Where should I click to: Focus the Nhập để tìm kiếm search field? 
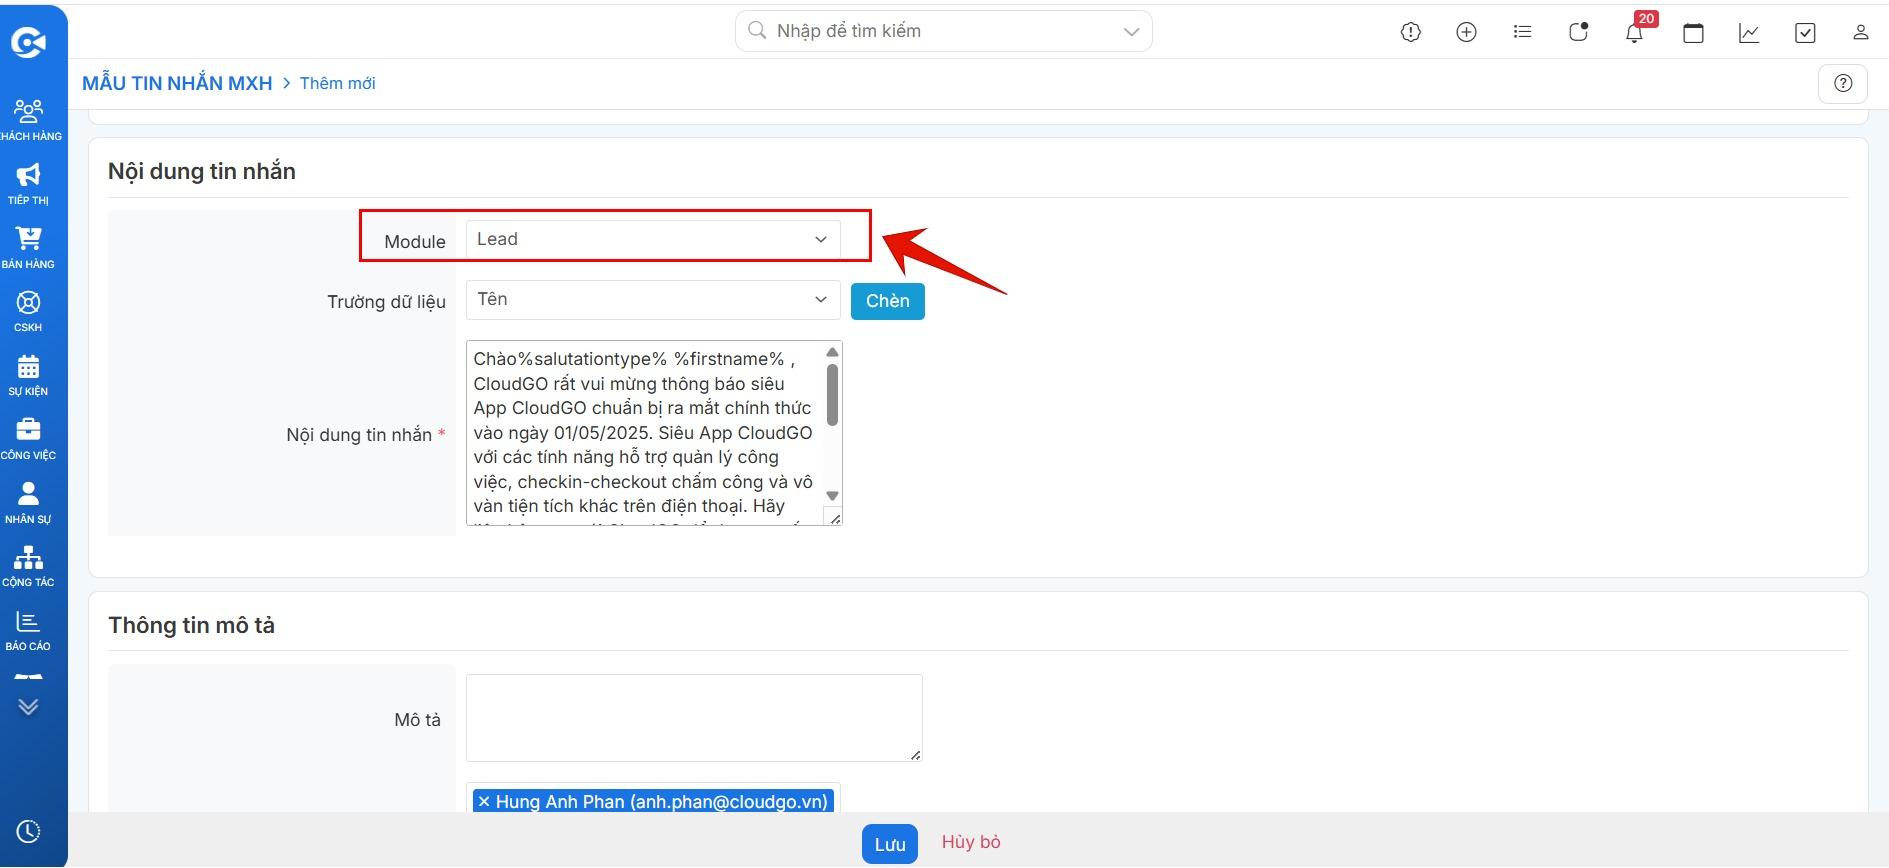click(943, 31)
